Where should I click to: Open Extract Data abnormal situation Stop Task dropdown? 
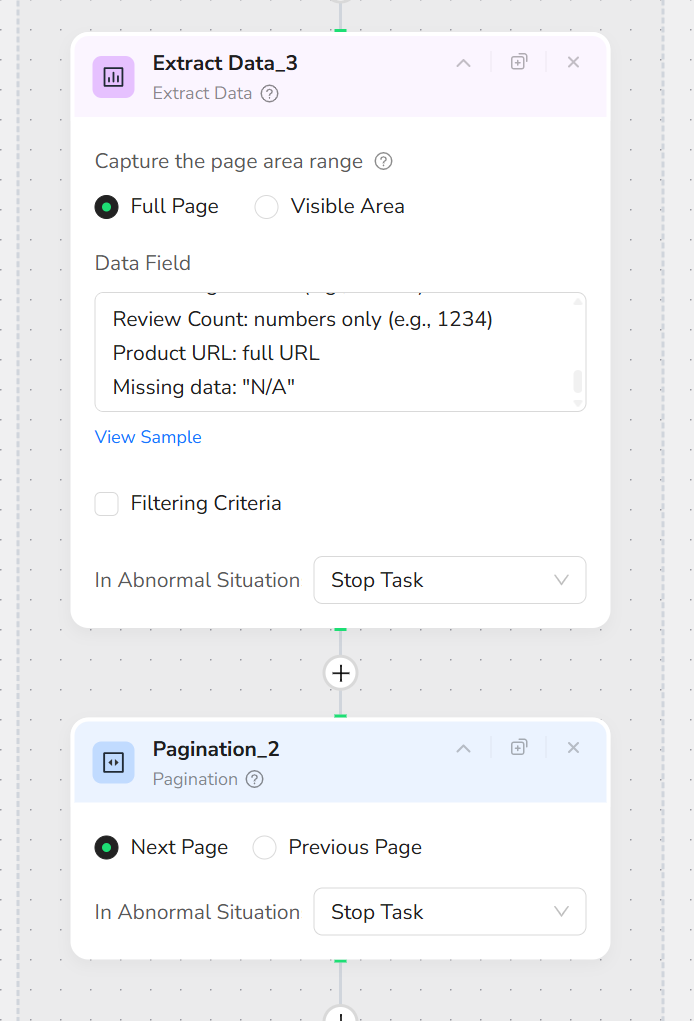point(449,580)
